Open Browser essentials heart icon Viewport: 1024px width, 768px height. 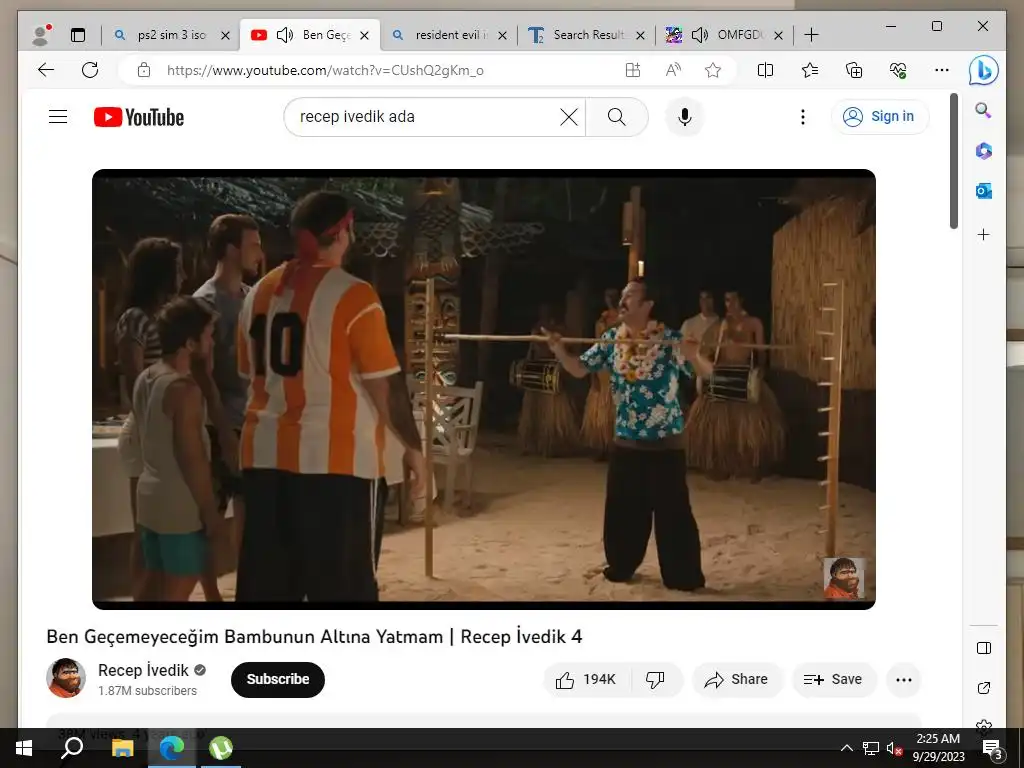[x=898, y=70]
